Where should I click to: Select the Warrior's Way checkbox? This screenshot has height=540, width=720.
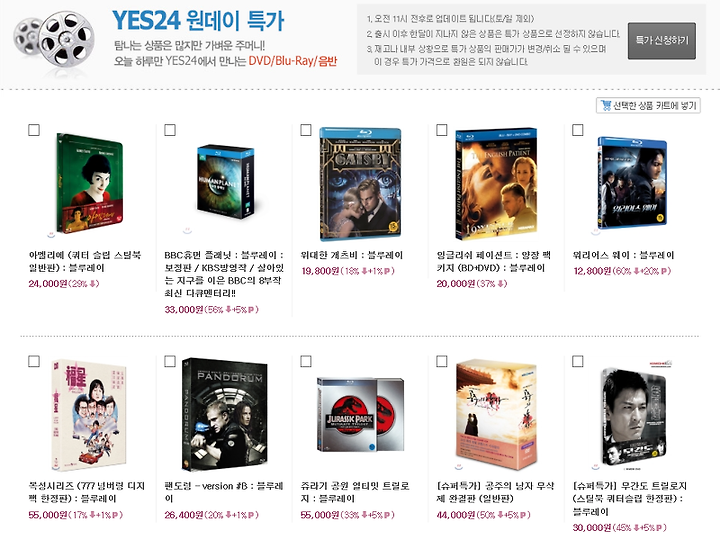pos(578,130)
